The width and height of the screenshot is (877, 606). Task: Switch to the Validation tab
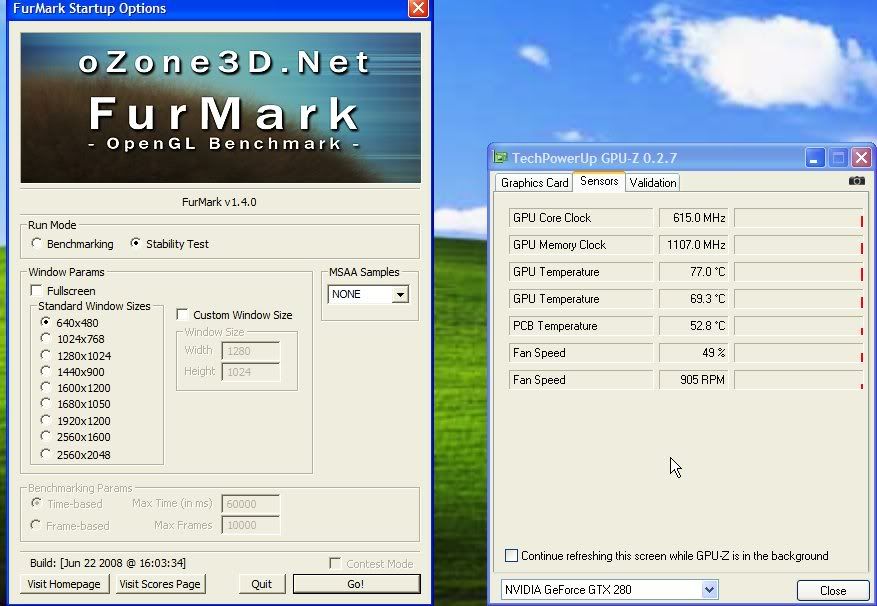point(653,182)
